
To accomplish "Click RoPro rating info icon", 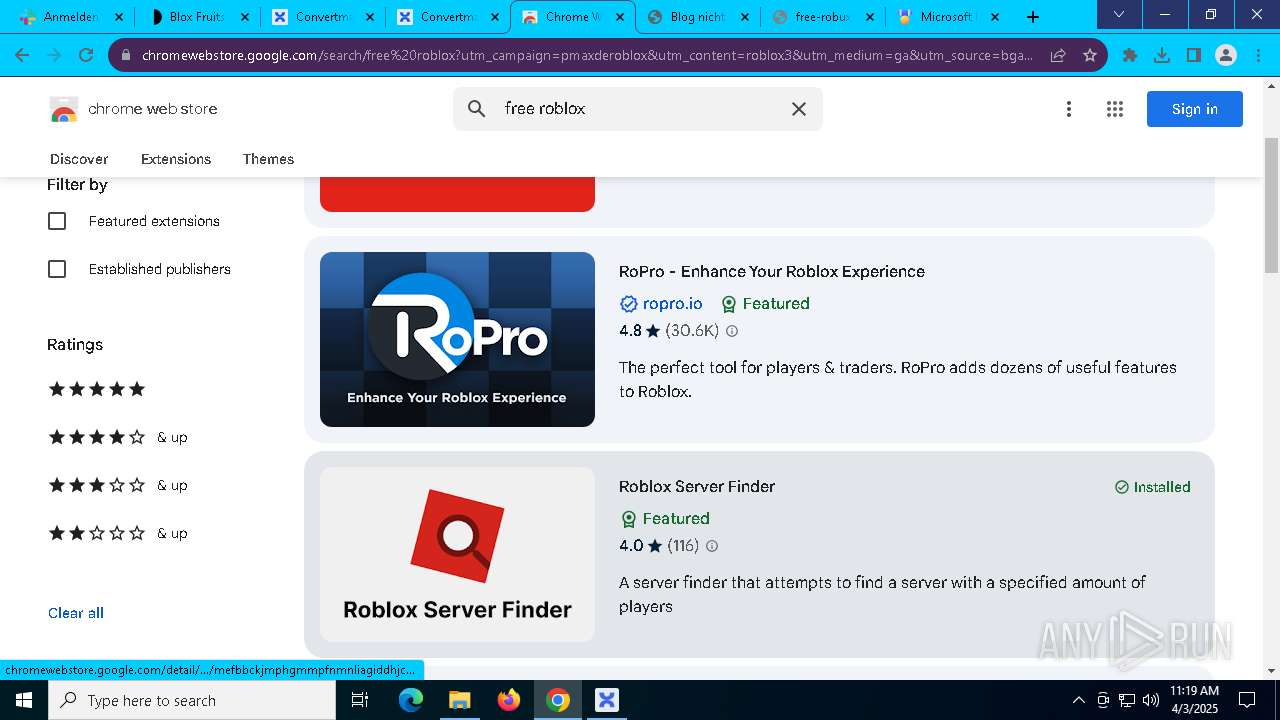I will (x=732, y=331).
